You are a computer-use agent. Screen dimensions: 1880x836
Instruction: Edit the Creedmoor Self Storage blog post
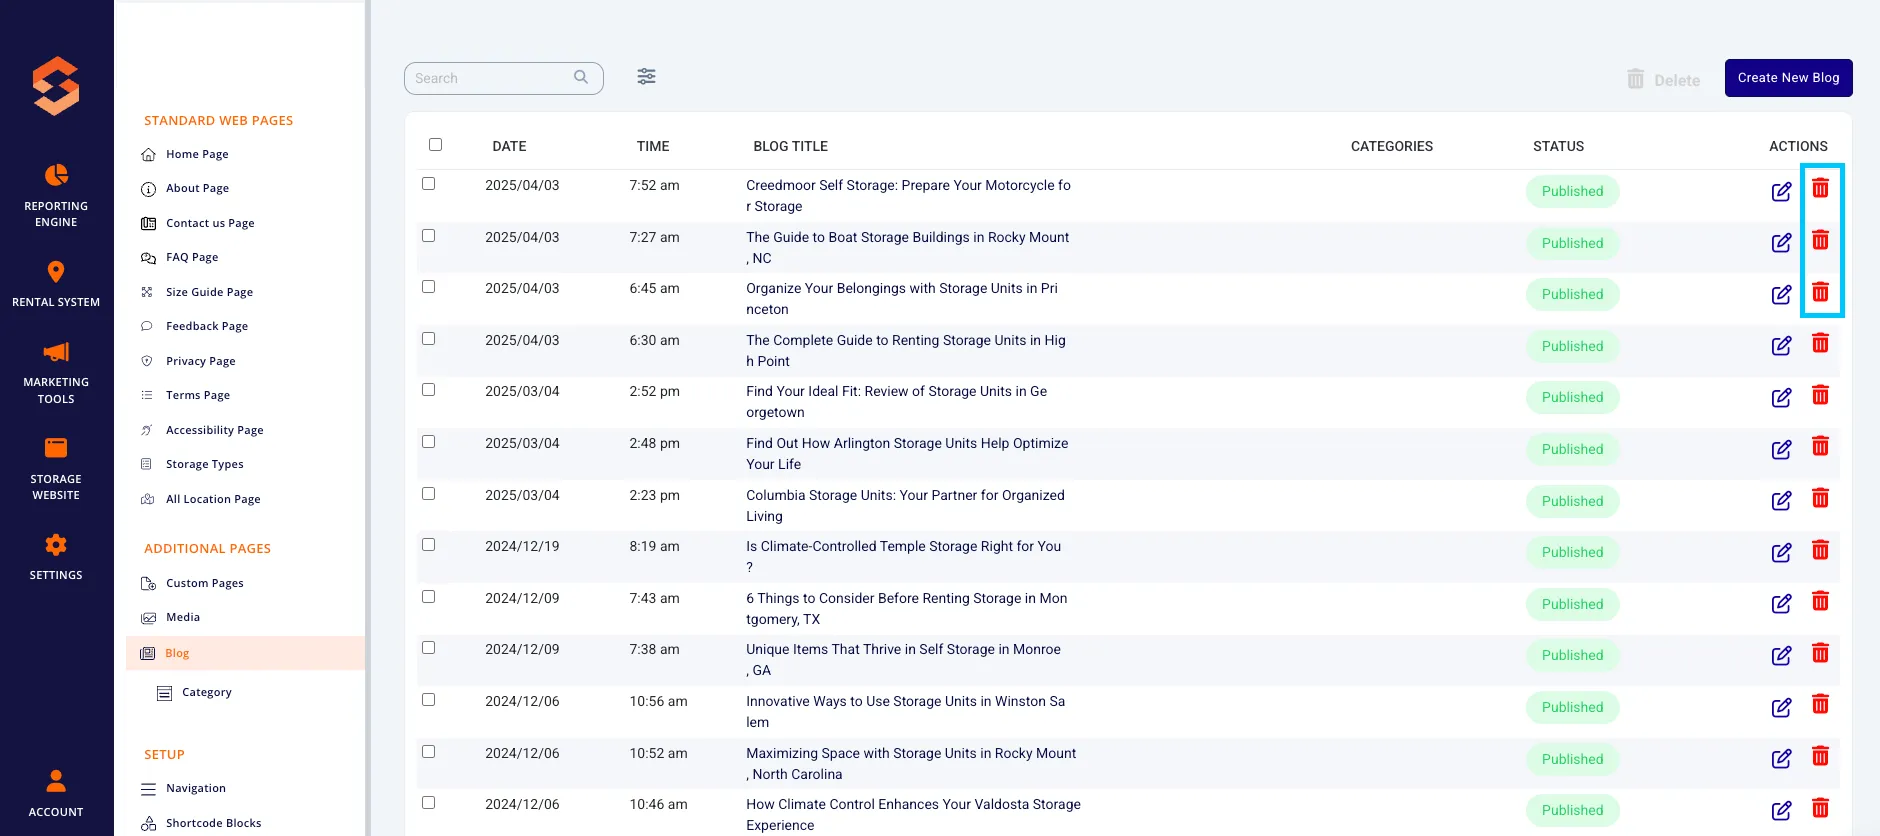pyautogui.click(x=1781, y=191)
